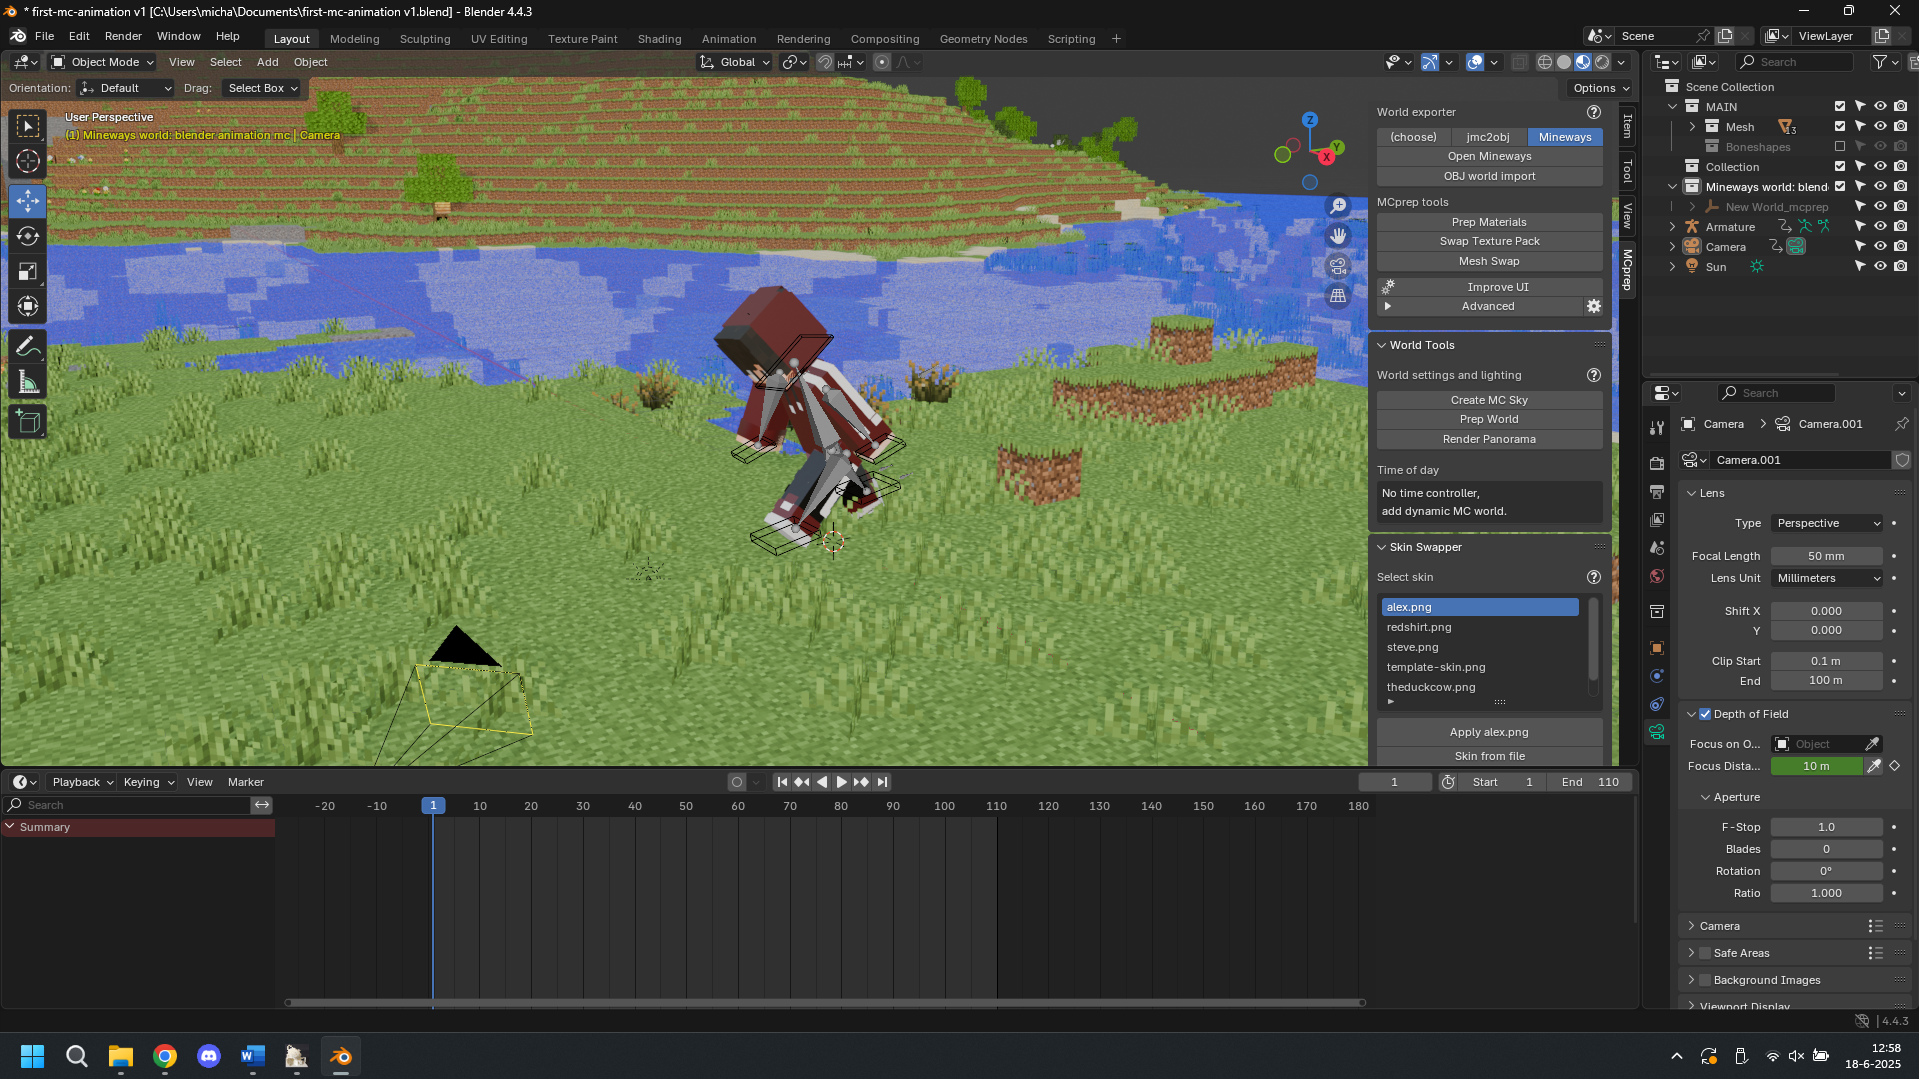Hide the Sun object in viewport
Image resolution: width=1919 pixels, height=1079 pixels.
1880,267
